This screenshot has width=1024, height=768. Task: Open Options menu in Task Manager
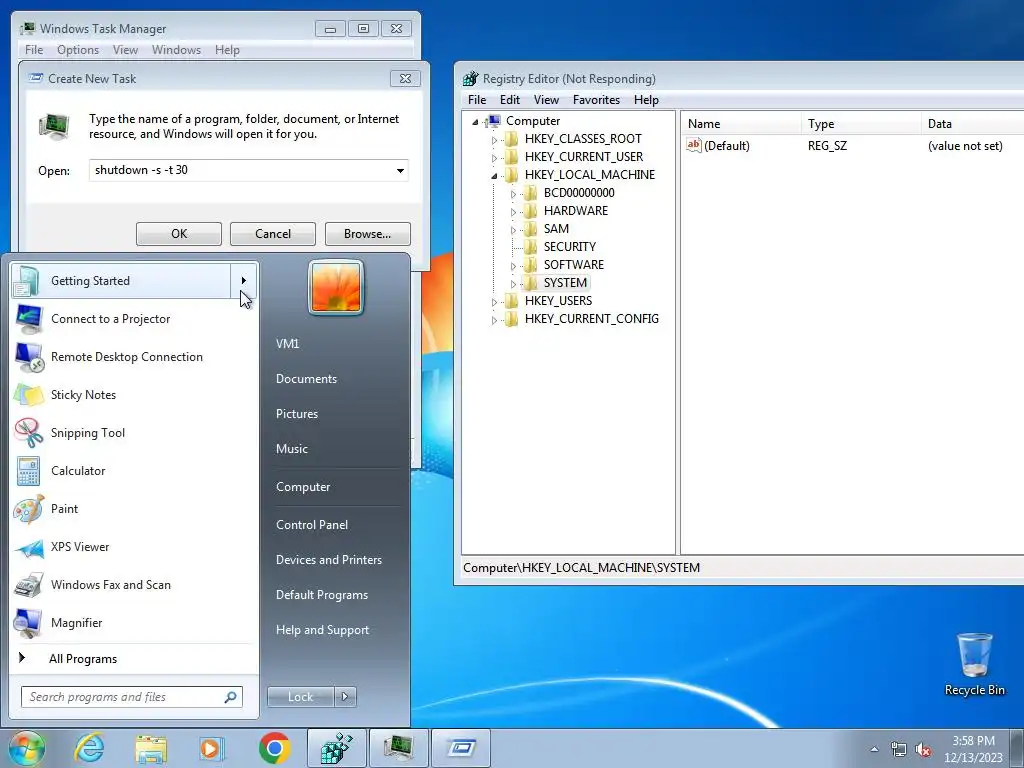[x=78, y=50]
